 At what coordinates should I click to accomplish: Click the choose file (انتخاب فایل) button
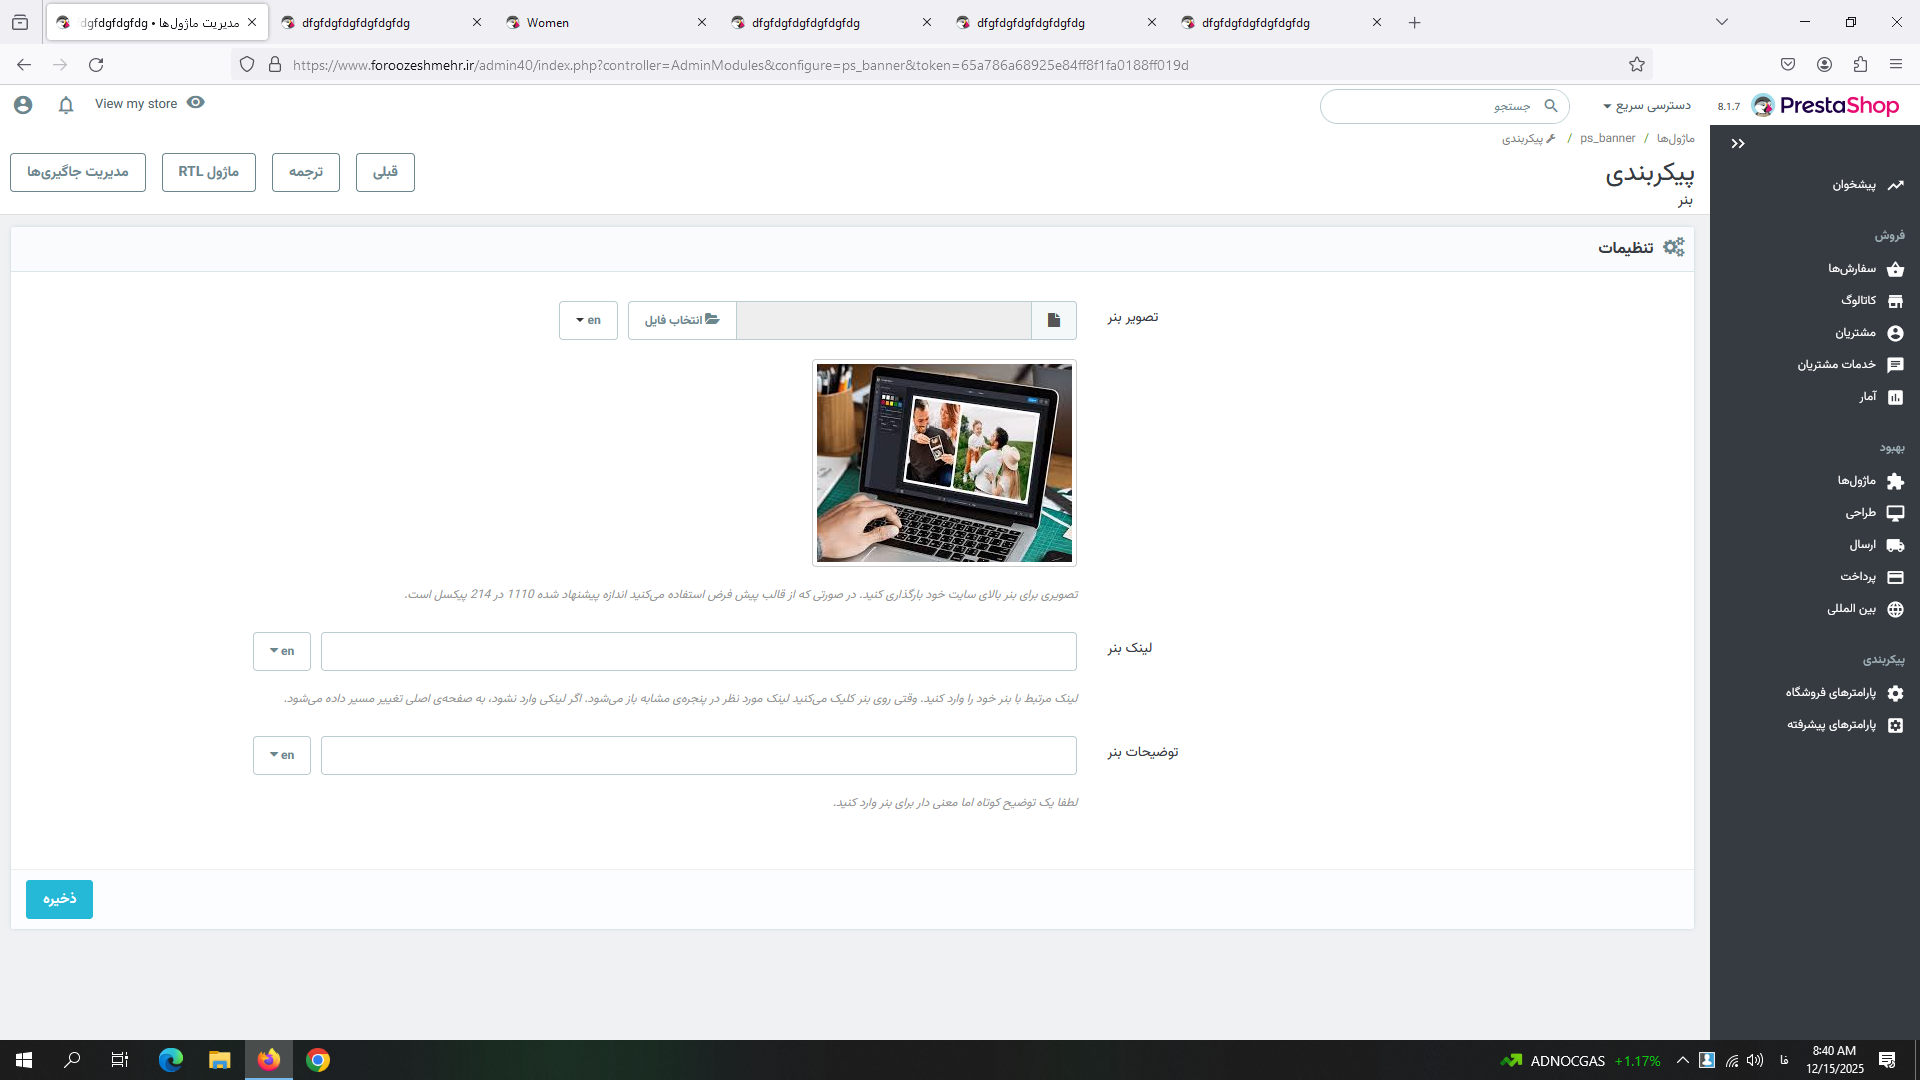682,320
